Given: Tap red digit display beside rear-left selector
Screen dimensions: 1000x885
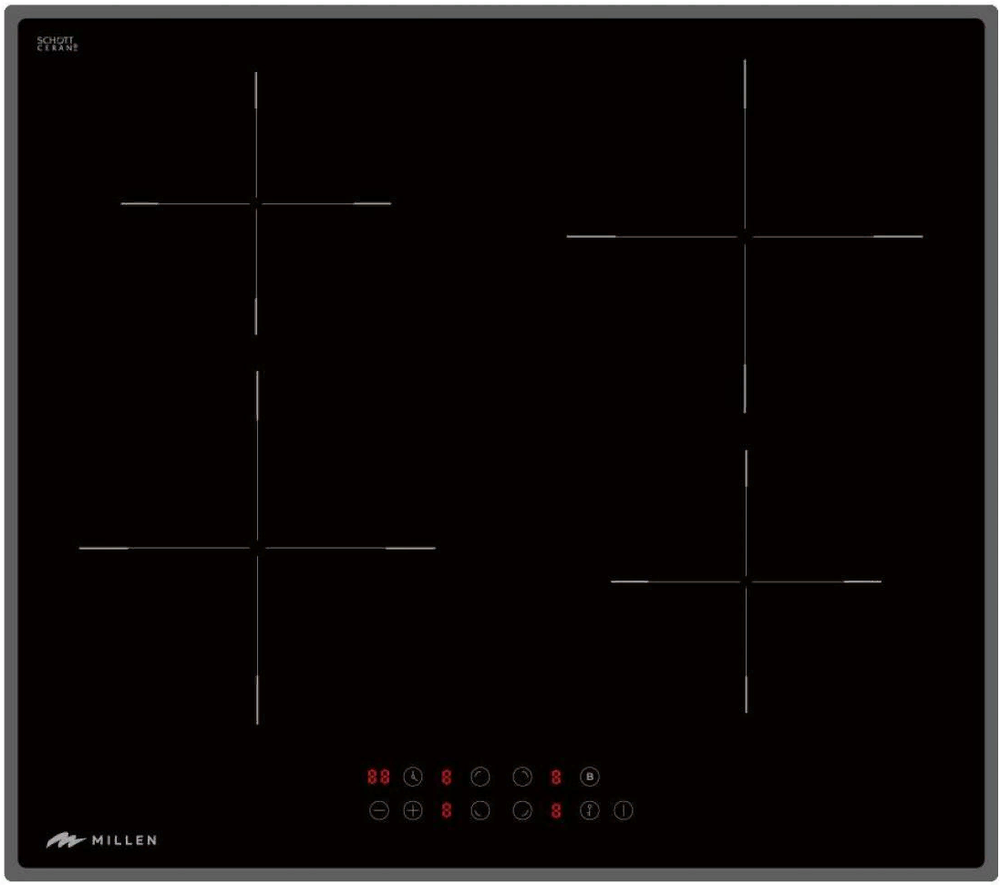Looking at the screenshot, I should click(x=447, y=776).
